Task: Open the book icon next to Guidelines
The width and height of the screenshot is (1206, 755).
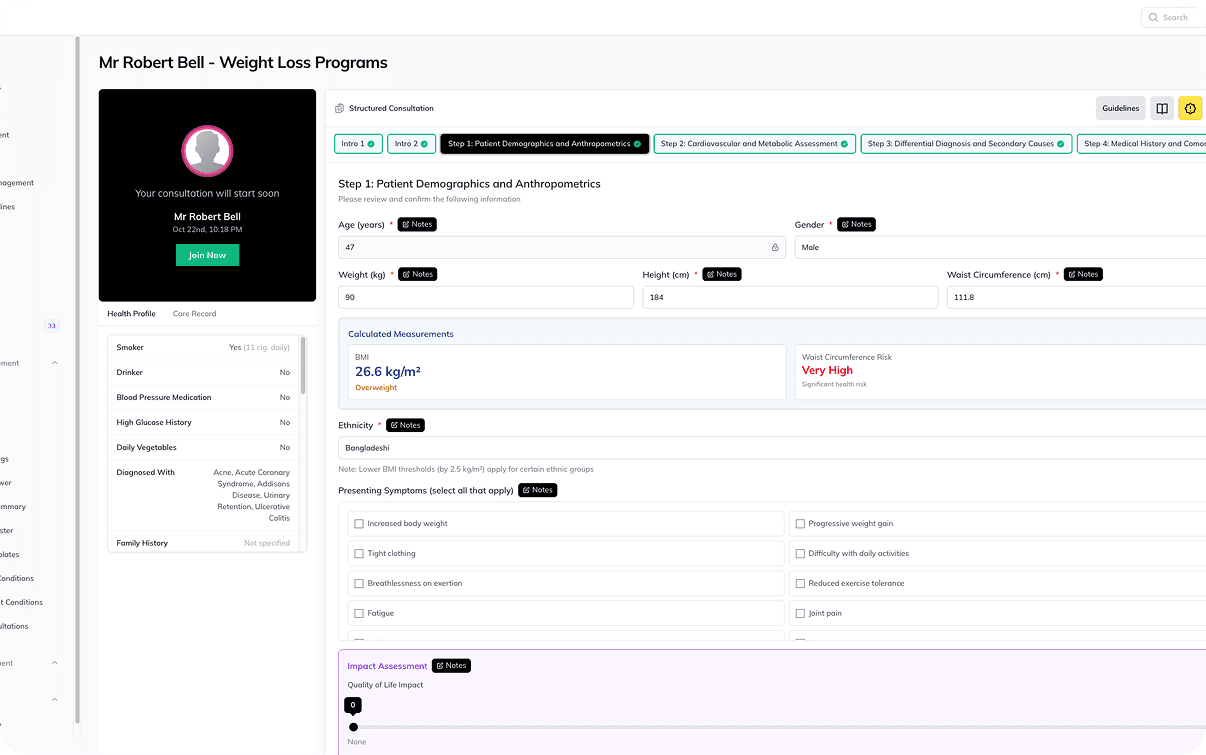Action: click(x=1161, y=108)
